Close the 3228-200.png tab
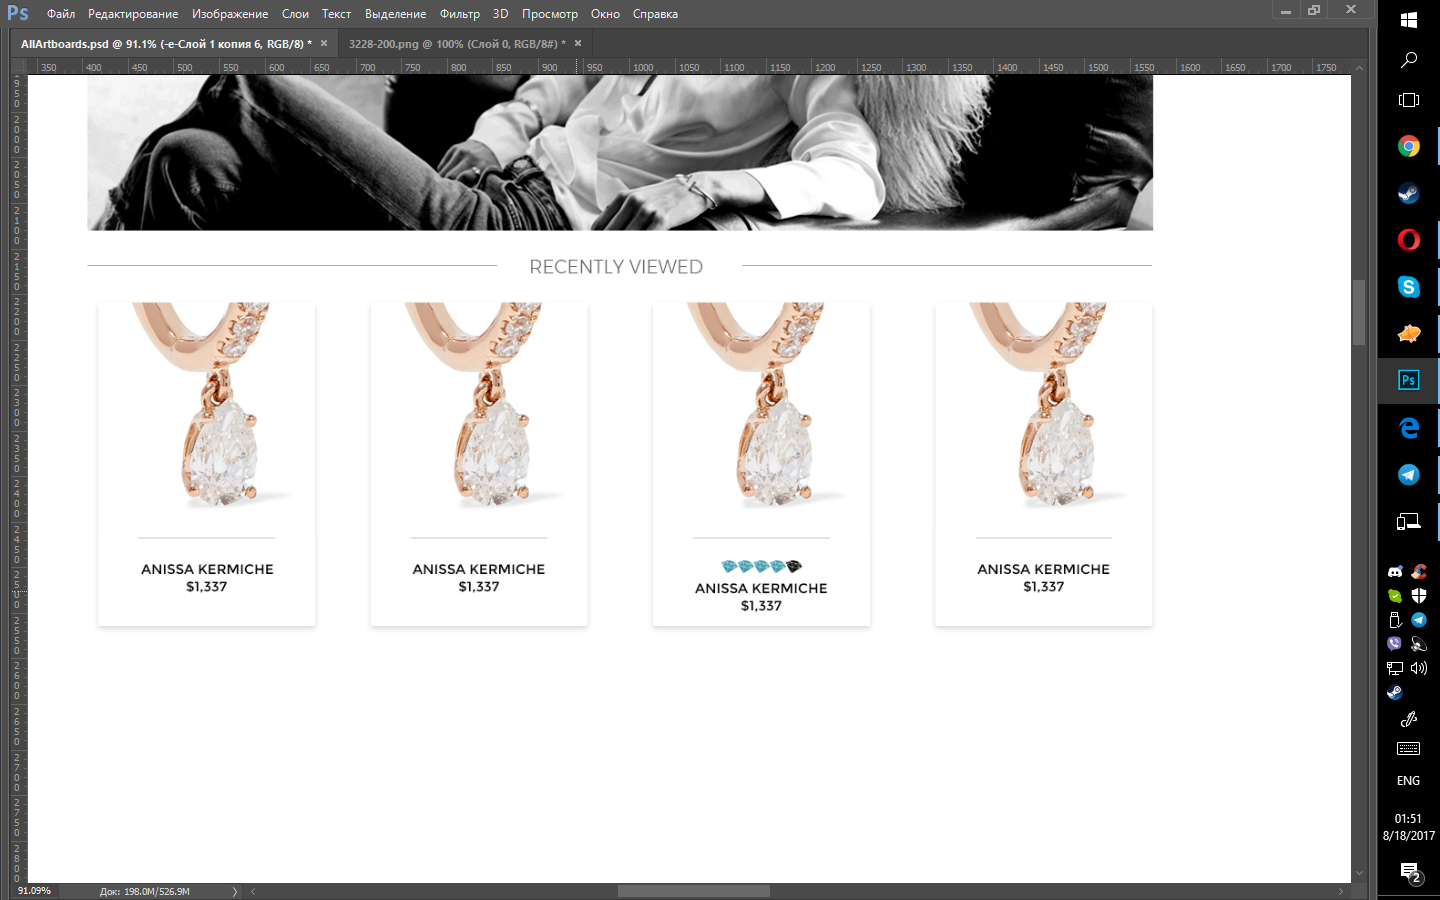 578,43
